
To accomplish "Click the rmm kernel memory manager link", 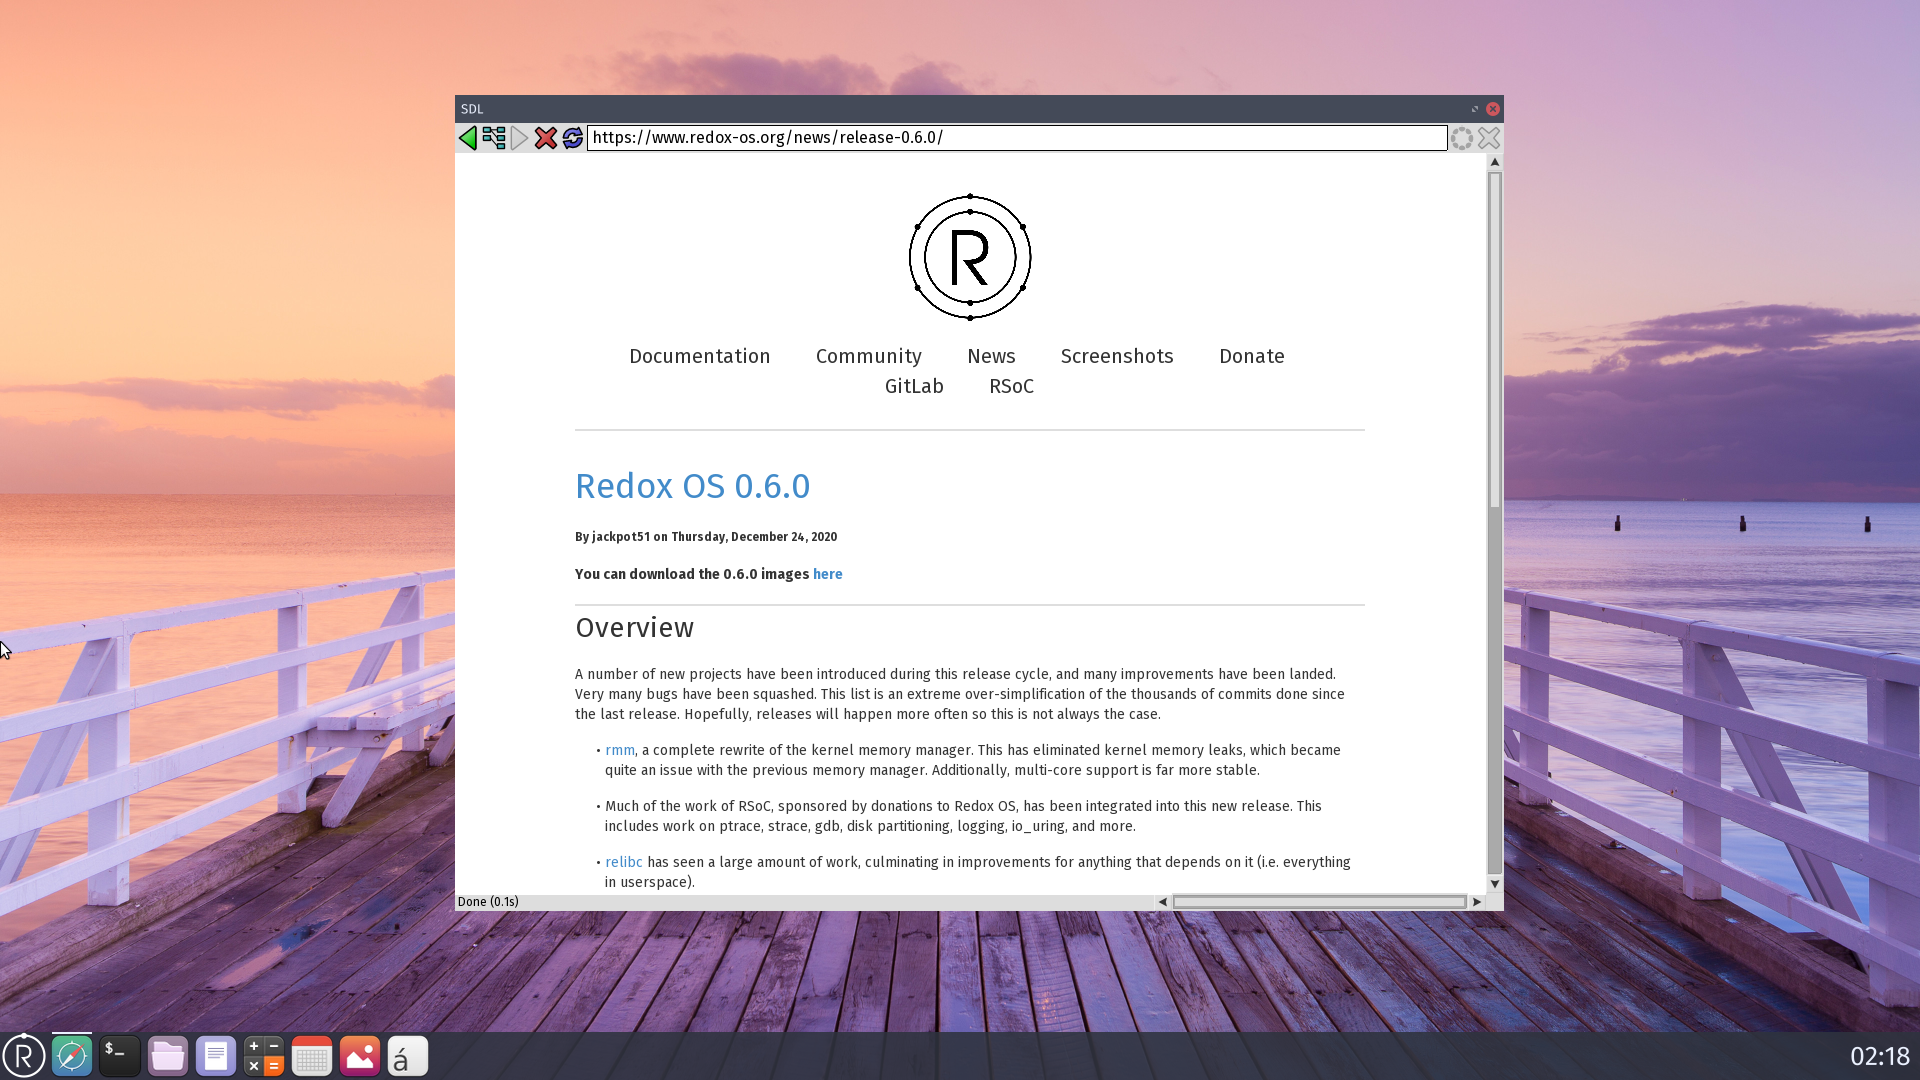I will (x=618, y=749).
